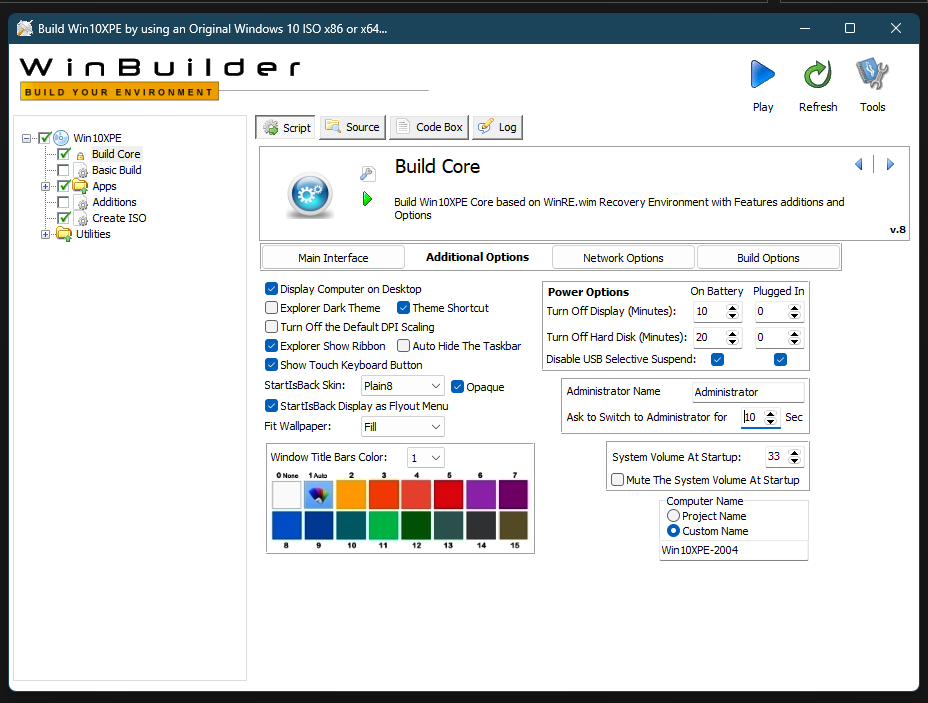Open the Tools icon

[872, 73]
